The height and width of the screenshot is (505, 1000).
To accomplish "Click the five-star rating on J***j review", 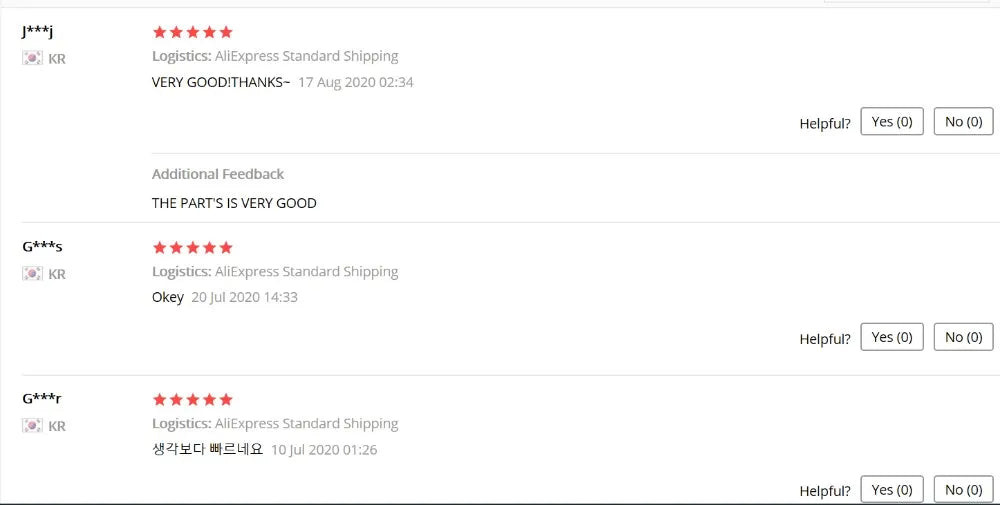I will [192, 32].
